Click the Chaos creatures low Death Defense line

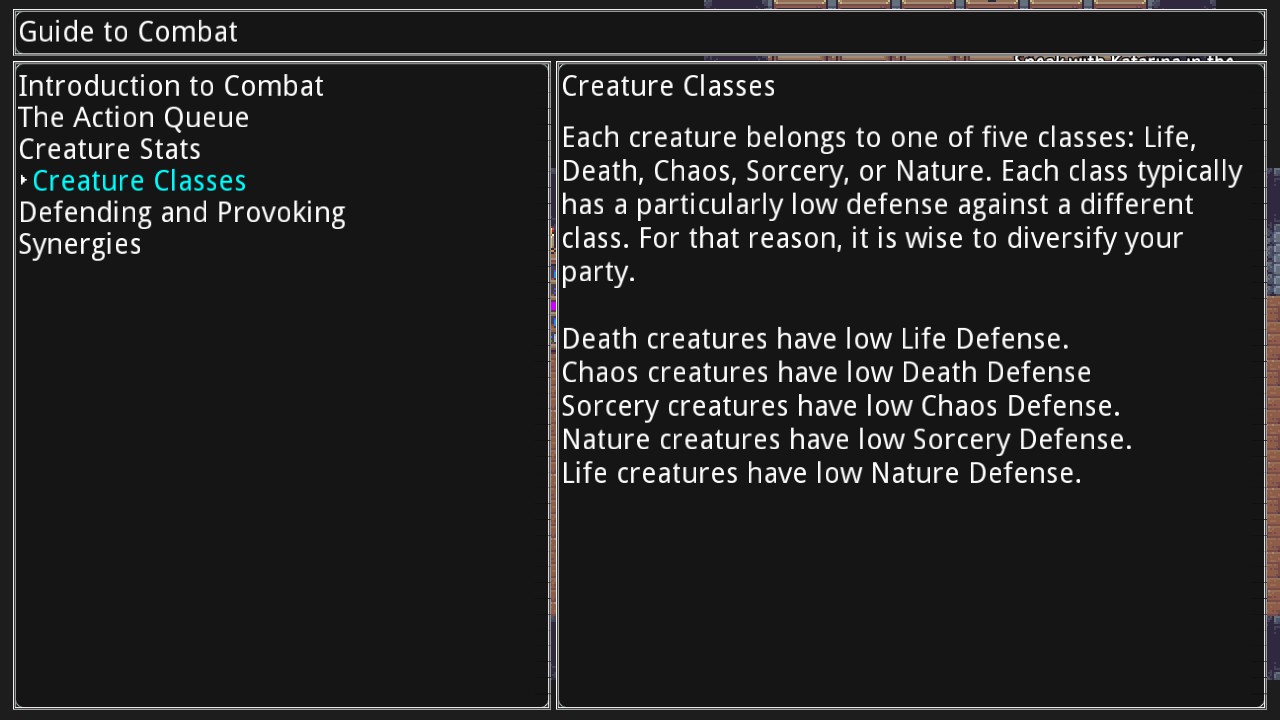826,373
